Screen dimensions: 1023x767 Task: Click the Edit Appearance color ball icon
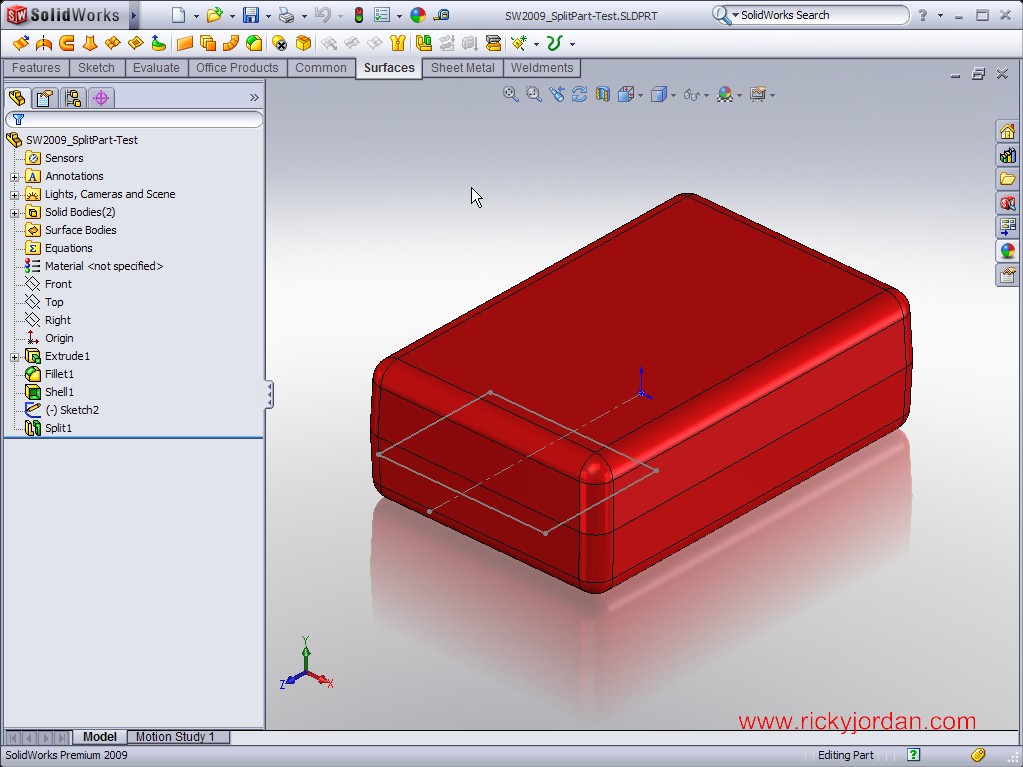coord(418,15)
